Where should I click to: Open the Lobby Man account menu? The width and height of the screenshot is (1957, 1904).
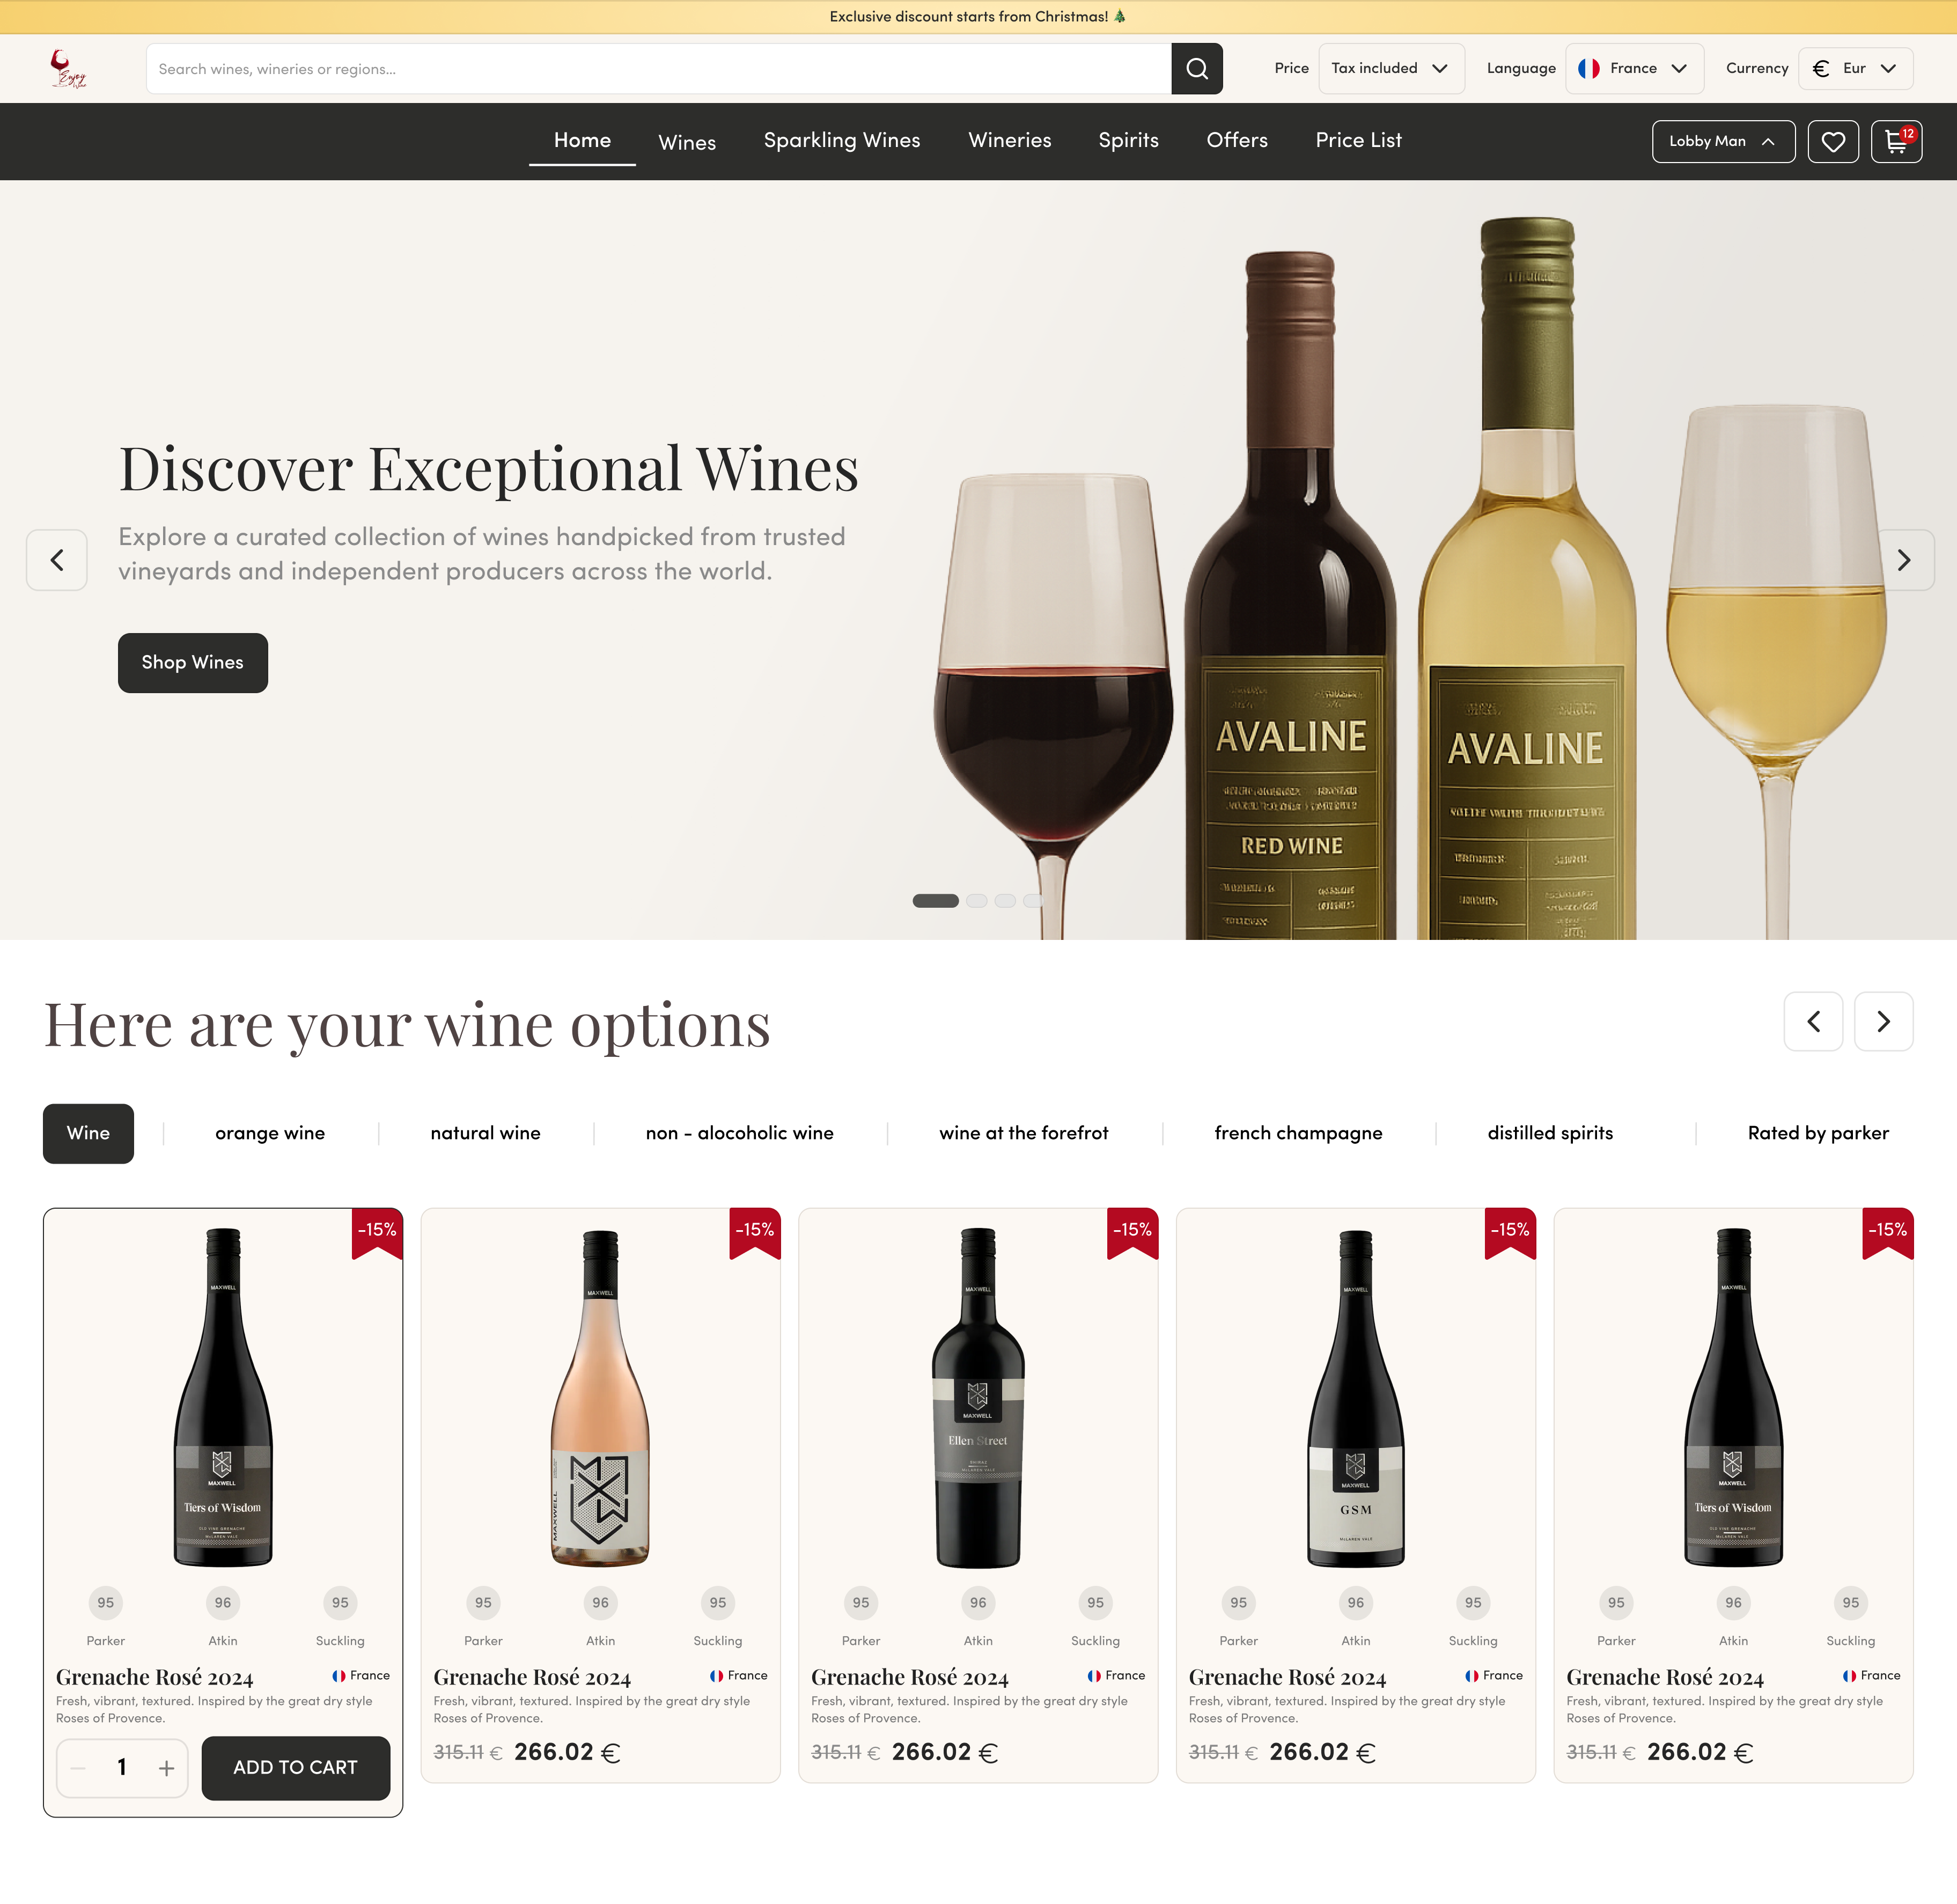1722,142
